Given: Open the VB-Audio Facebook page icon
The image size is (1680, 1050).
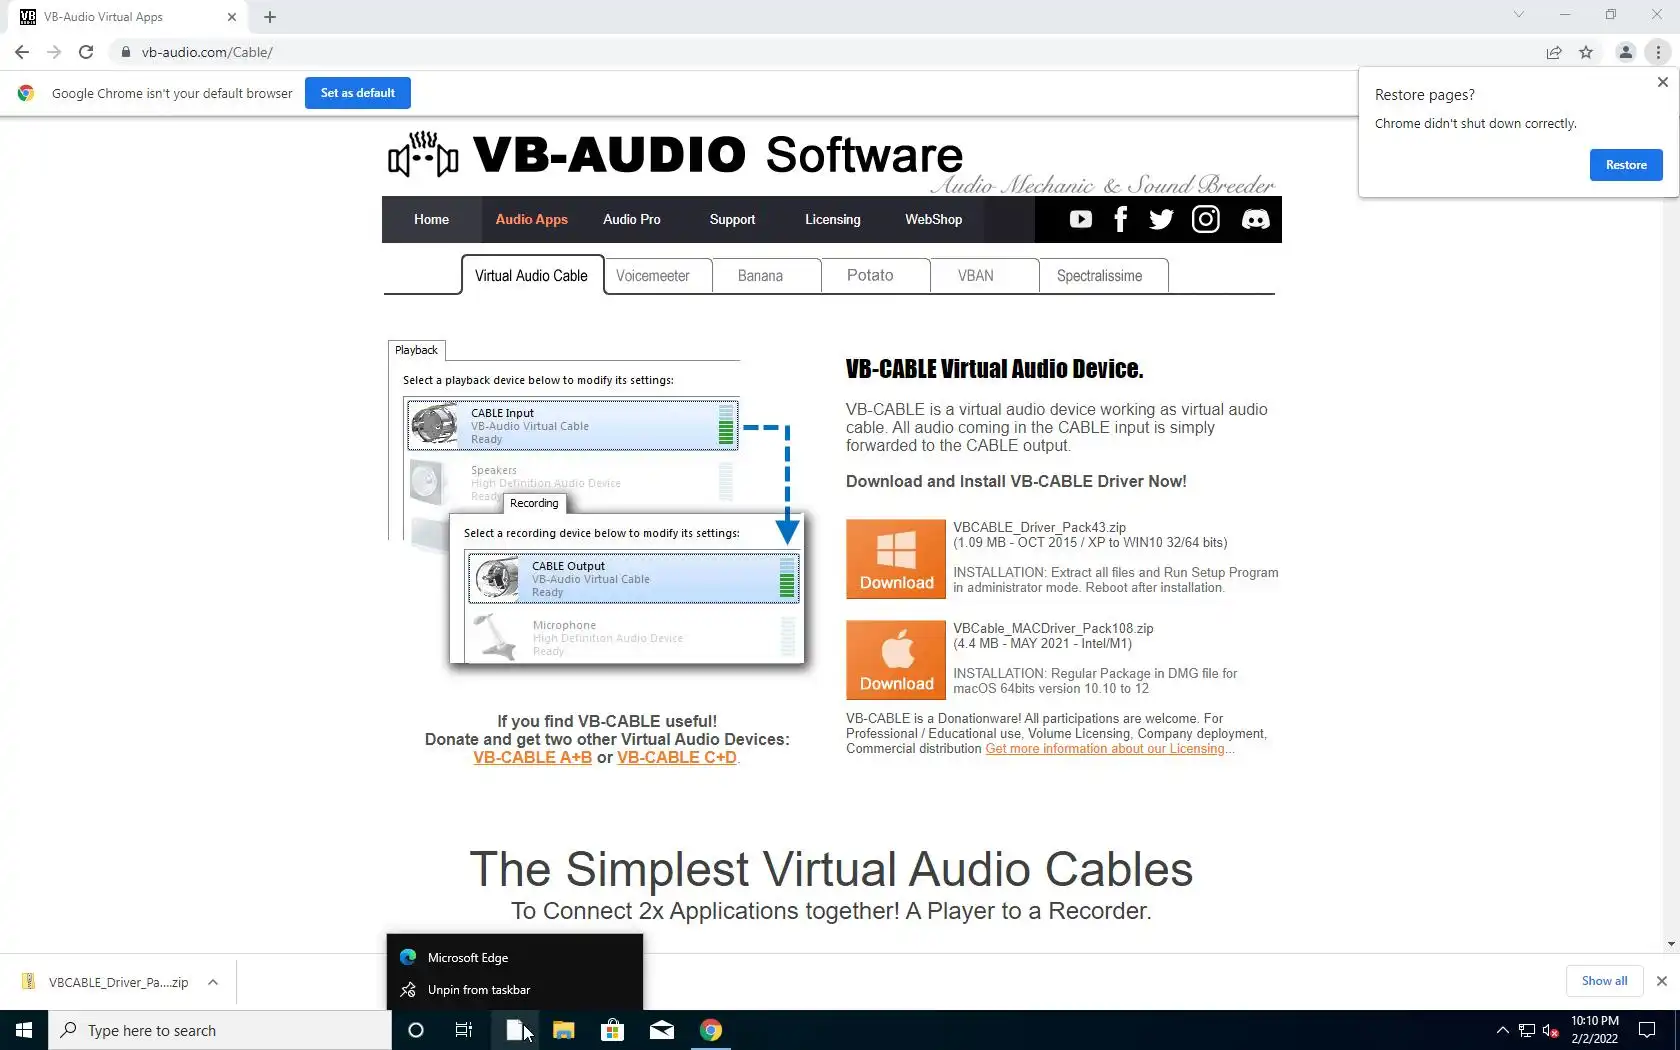Looking at the screenshot, I should [1120, 219].
